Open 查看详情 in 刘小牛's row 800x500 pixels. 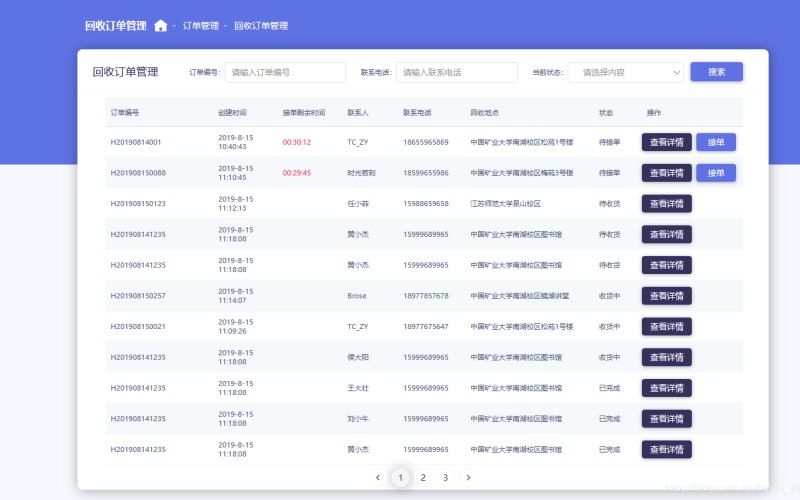tap(666, 419)
